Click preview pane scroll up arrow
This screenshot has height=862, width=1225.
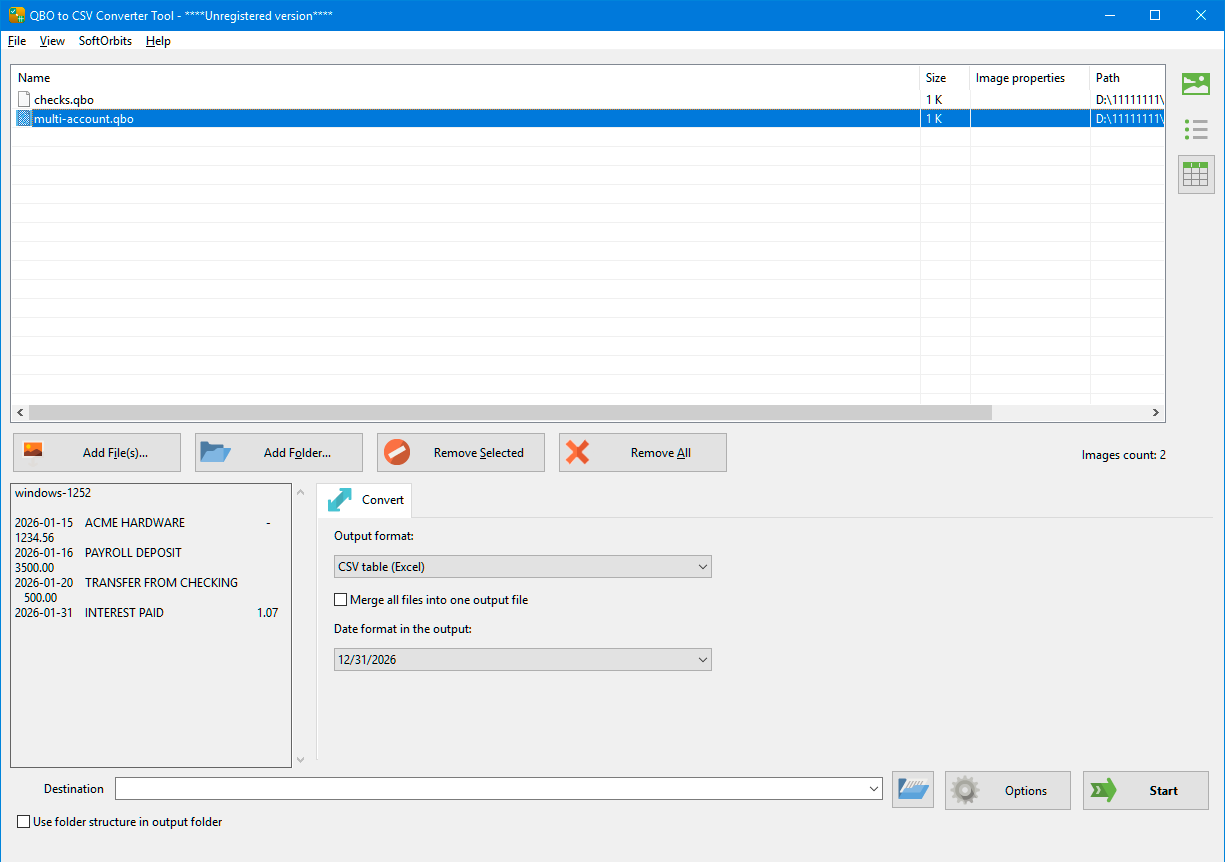[301, 492]
